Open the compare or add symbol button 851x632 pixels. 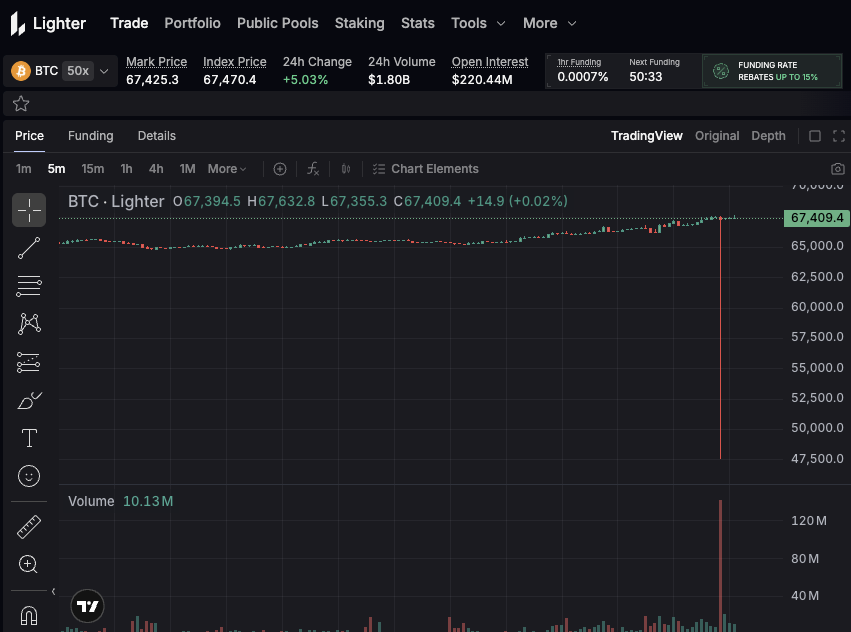tap(280, 169)
